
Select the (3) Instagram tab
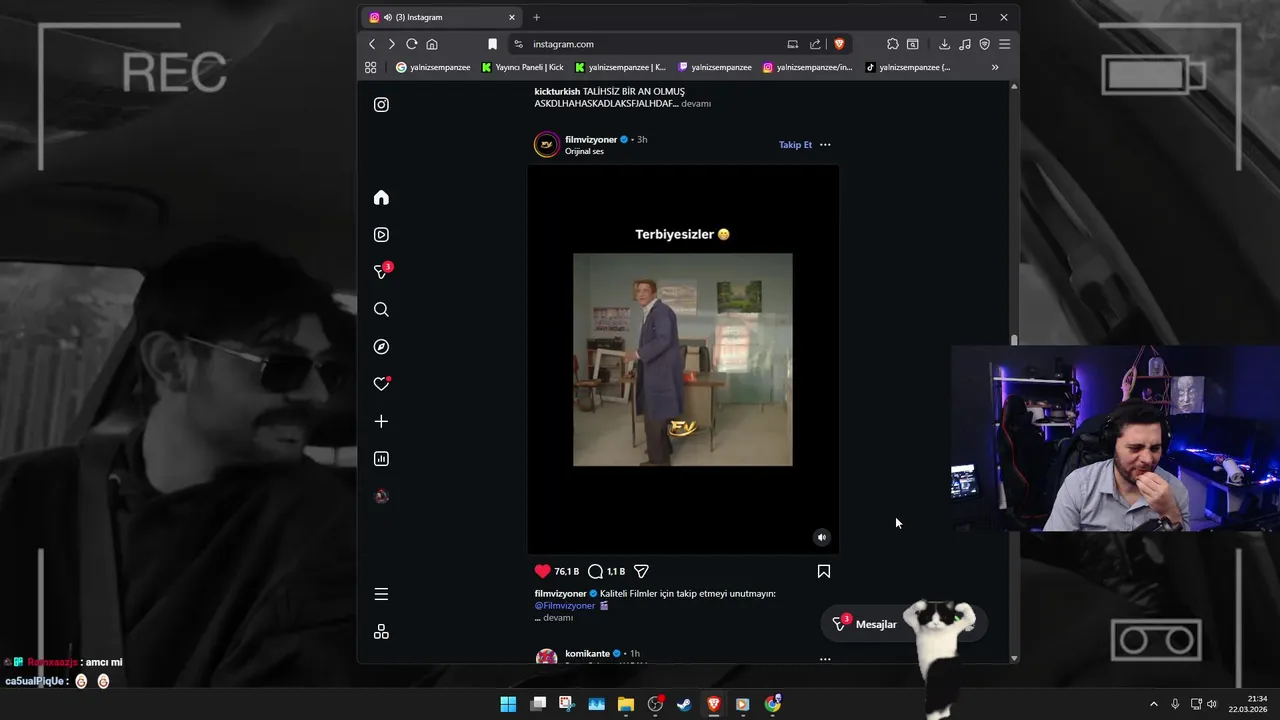(442, 17)
